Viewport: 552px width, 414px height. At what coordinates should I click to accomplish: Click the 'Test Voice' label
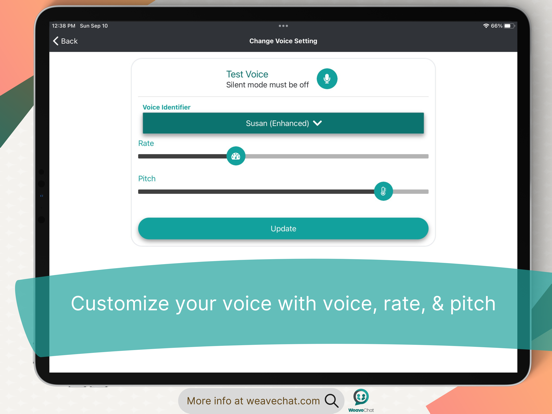247,74
